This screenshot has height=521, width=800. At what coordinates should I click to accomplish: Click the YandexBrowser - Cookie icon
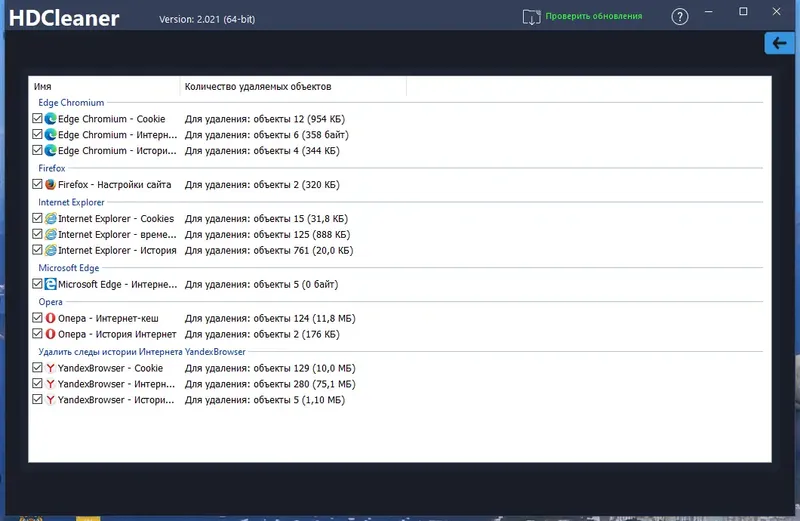50,368
